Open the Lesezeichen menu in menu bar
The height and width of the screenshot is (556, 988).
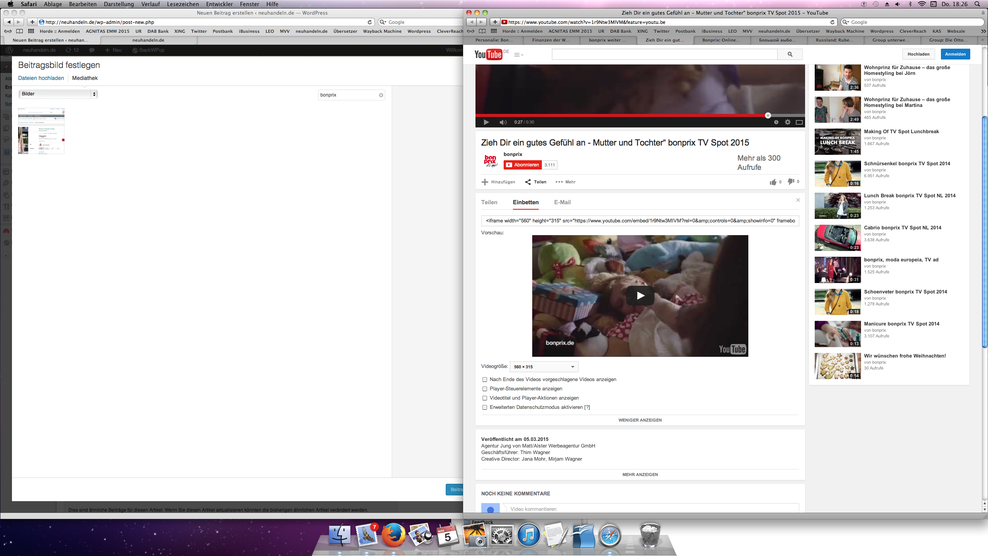tap(183, 4)
